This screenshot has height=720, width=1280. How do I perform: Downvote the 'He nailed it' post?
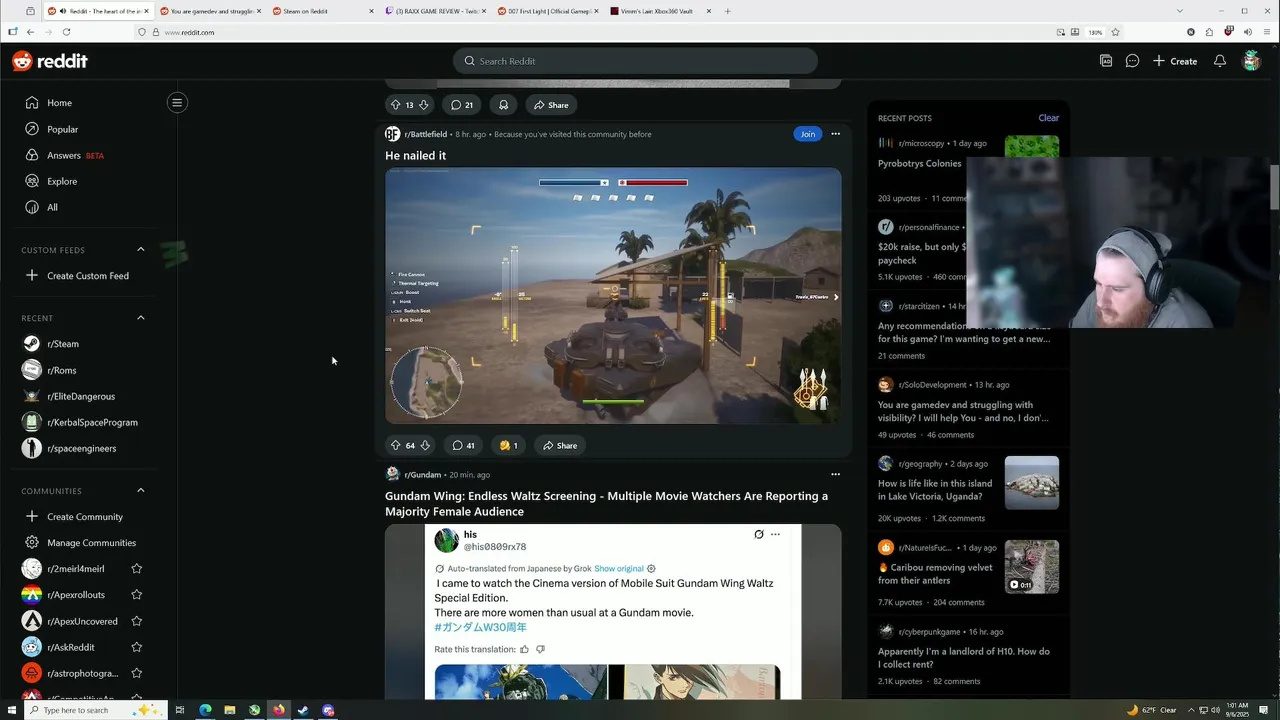pos(425,445)
